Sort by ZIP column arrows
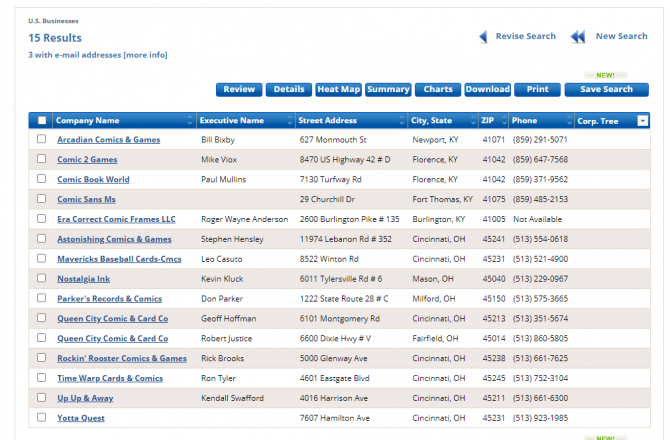Screen dimensions: 670x440 coord(504,121)
